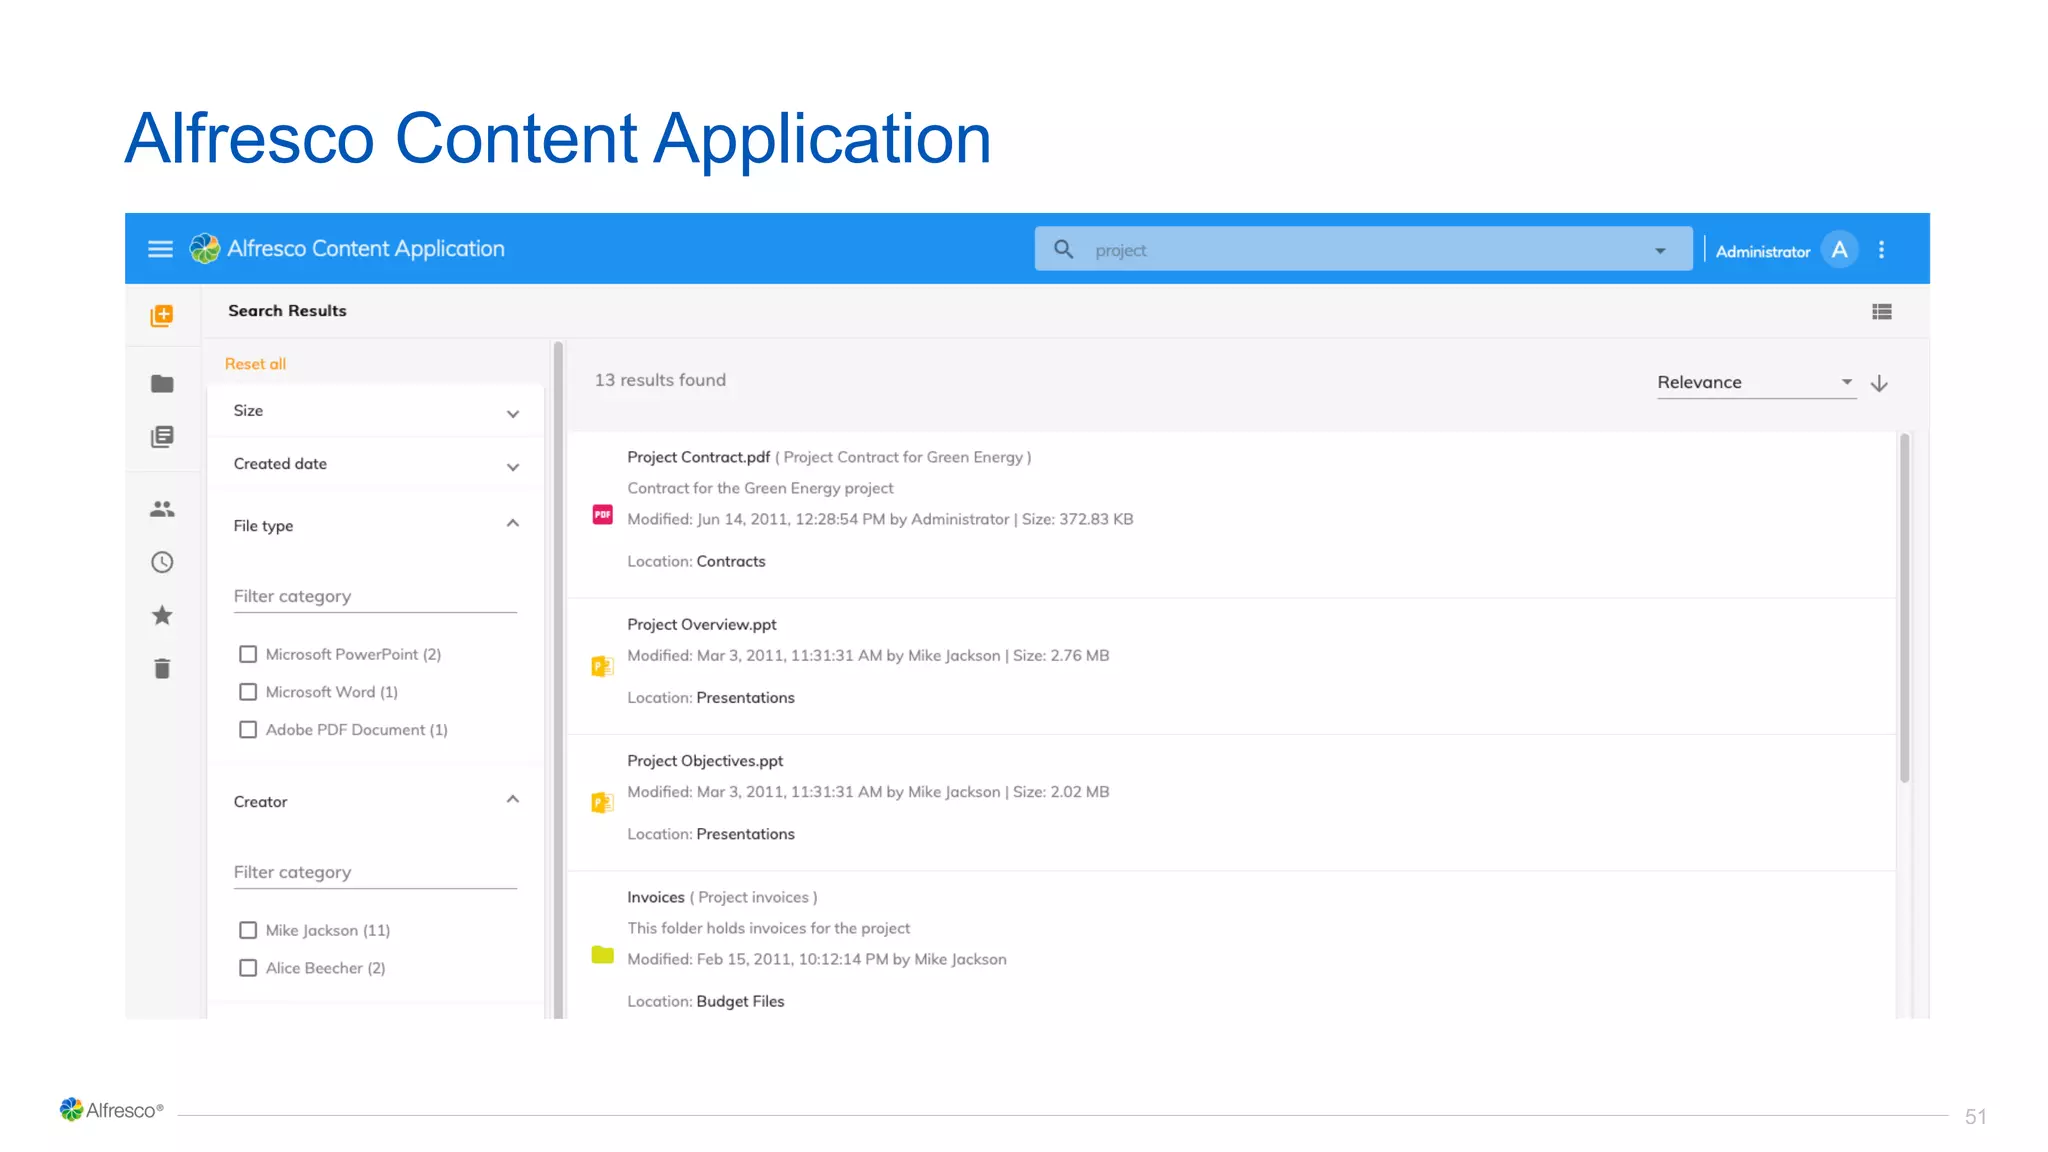The width and height of the screenshot is (2048, 1152).
Task: Click the yellow folder icon for Invoices
Action: click(602, 955)
